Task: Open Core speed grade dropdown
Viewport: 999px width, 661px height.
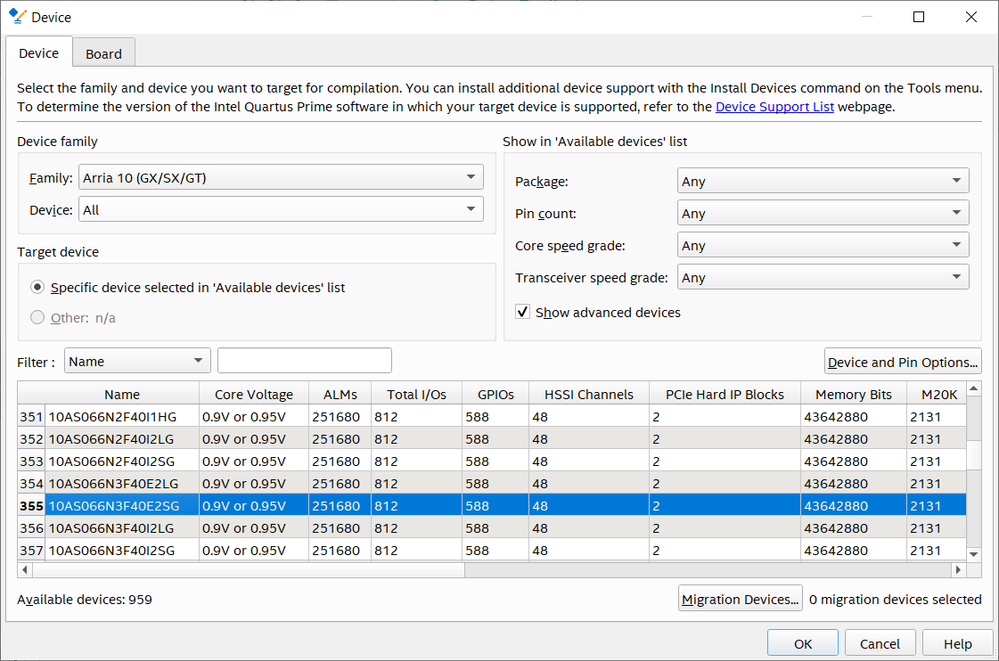Action: click(x=822, y=245)
